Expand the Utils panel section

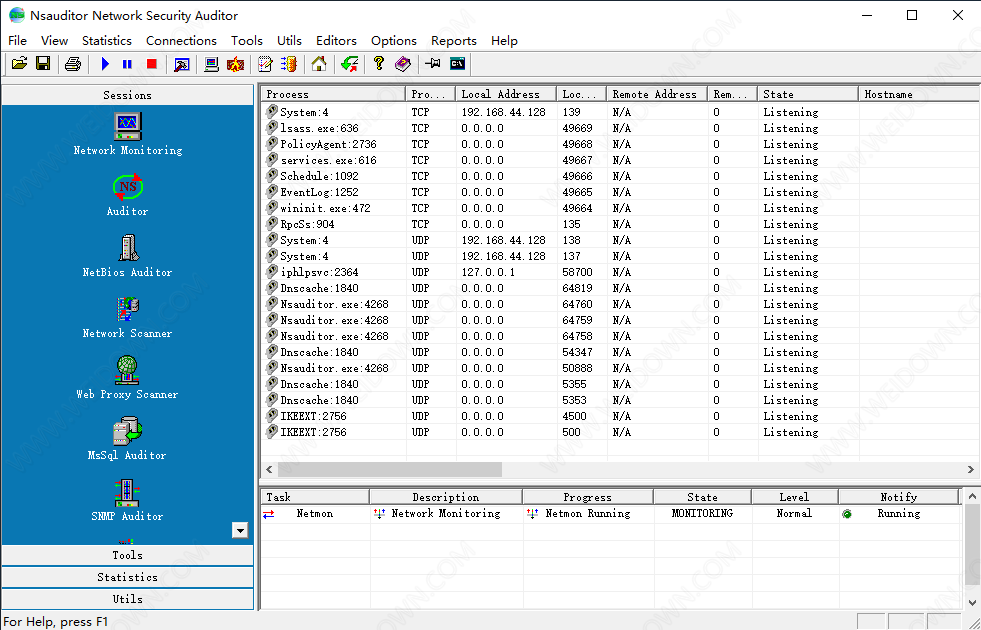point(128,599)
